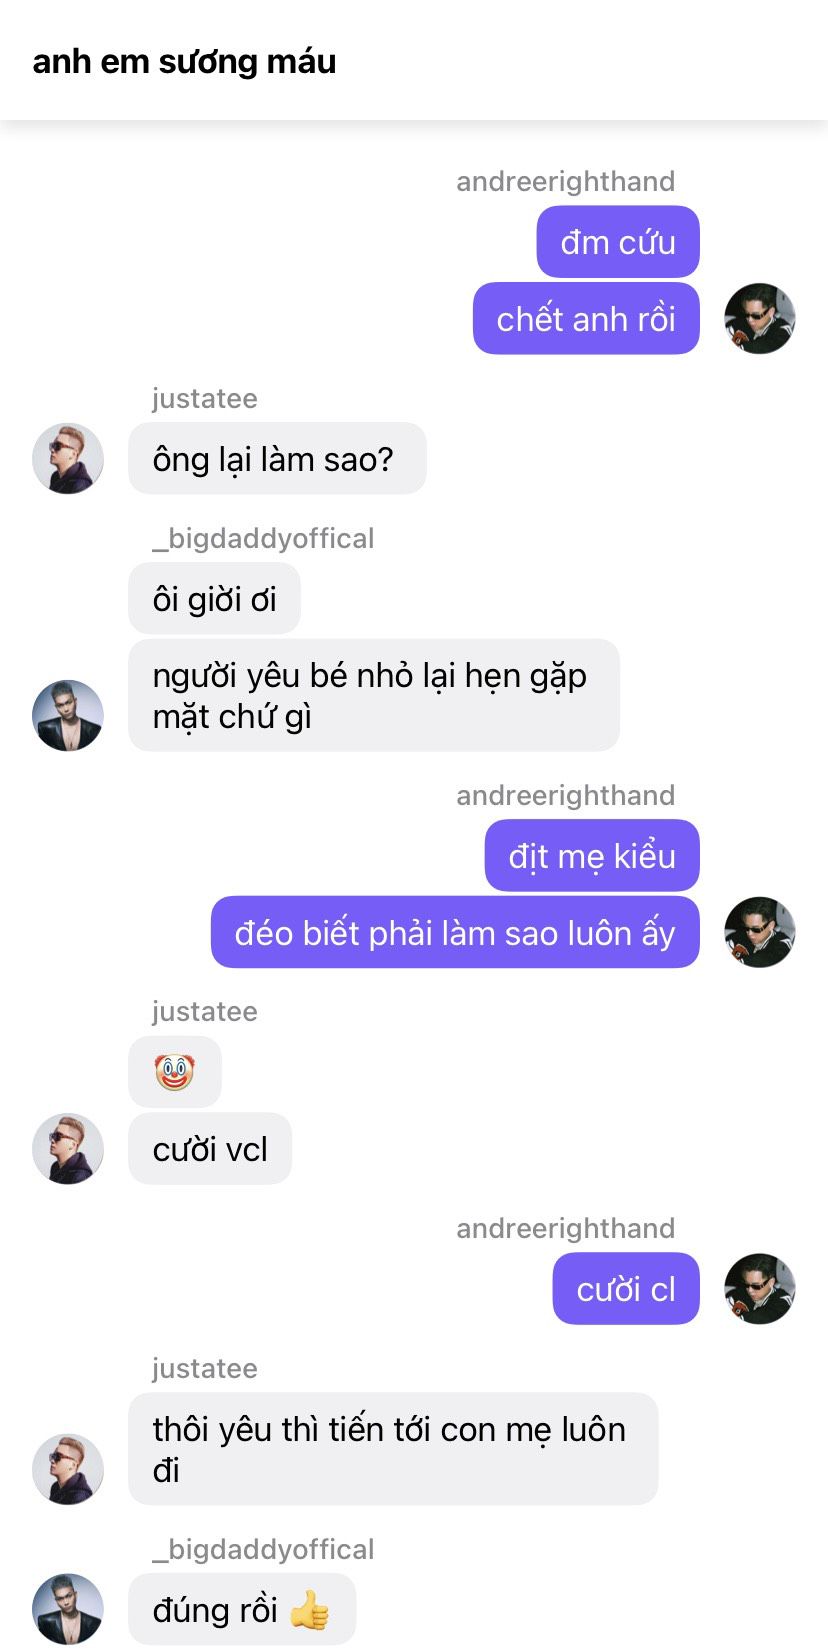Open the _bigdaddyoffical username above "ôi giời ơi"
The width and height of the screenshot is (828, 1651).
pos(263,538)
